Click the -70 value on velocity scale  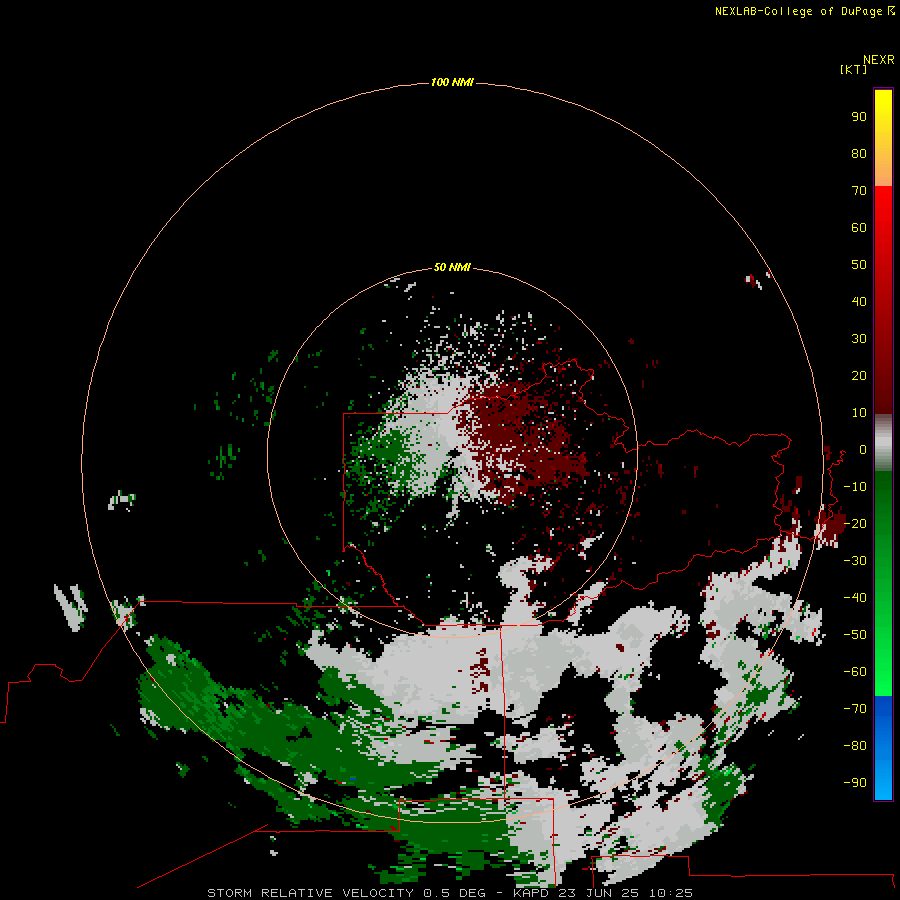855,709
